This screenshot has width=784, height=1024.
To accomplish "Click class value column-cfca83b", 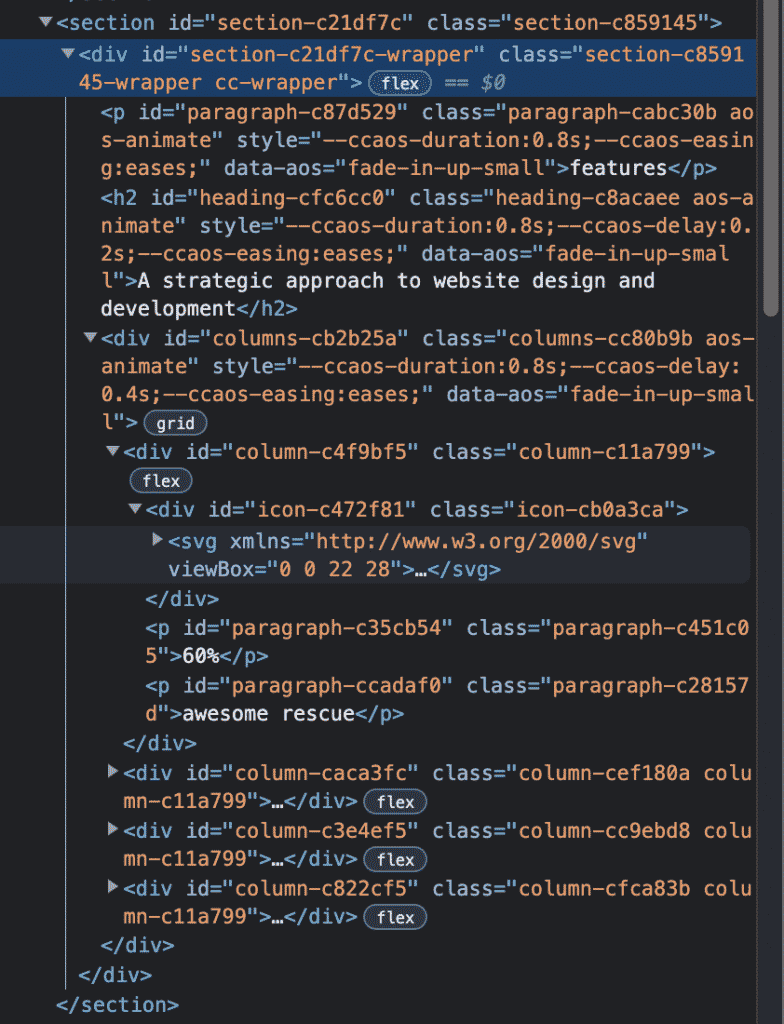I will pos(604,888).
